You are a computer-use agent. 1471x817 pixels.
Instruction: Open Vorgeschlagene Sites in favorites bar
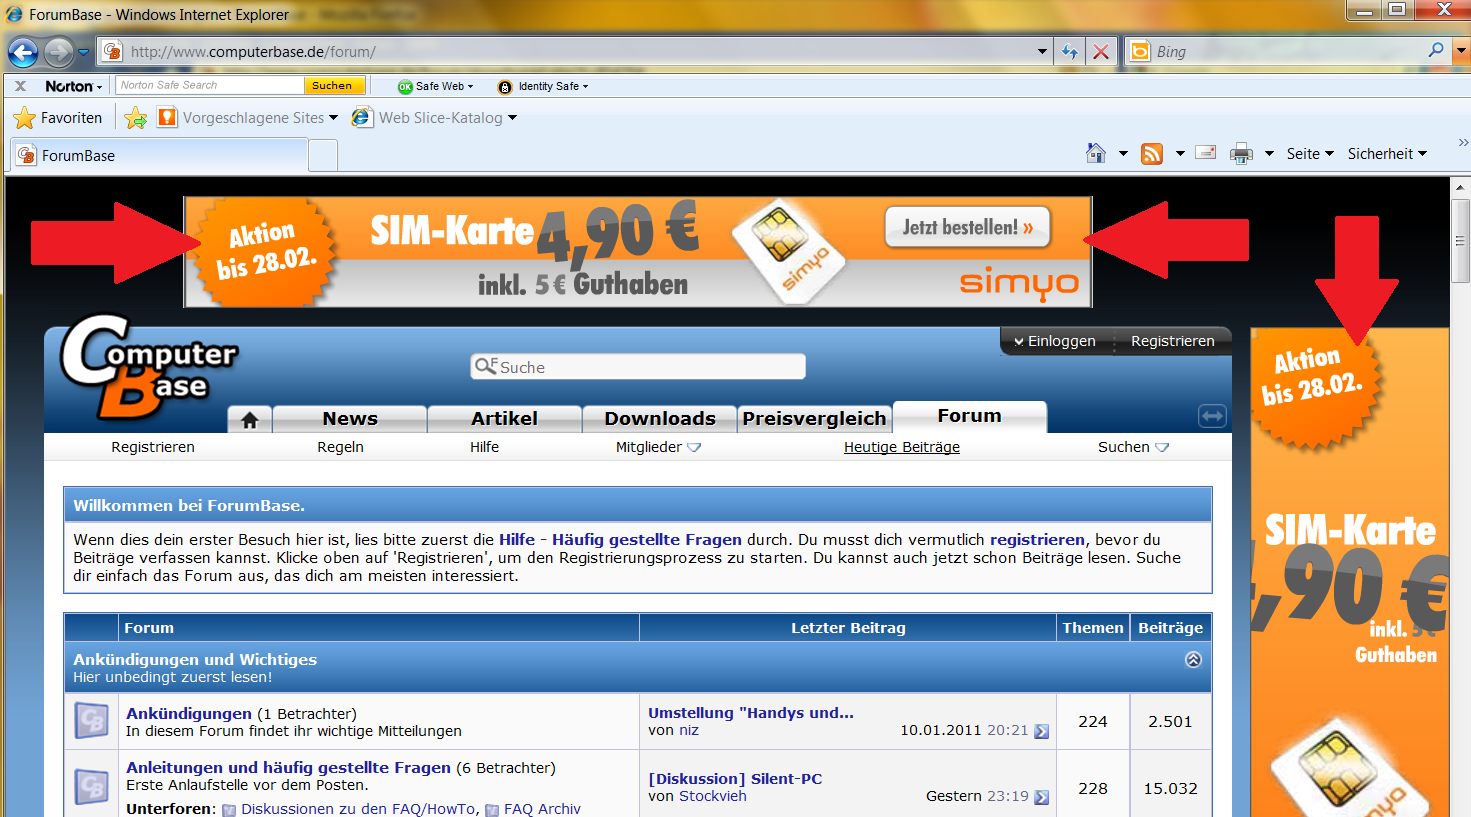pos(248,118)
